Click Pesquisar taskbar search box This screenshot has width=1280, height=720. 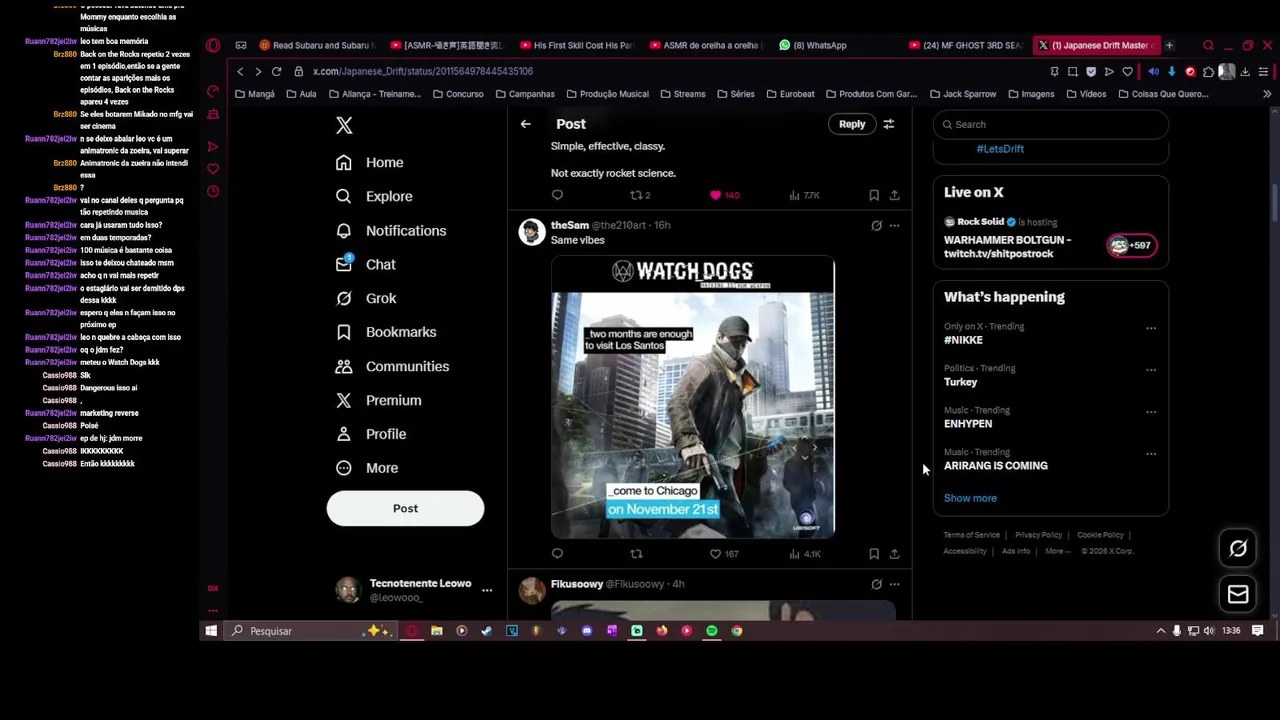pyautogui.click(x=310, y=631)
